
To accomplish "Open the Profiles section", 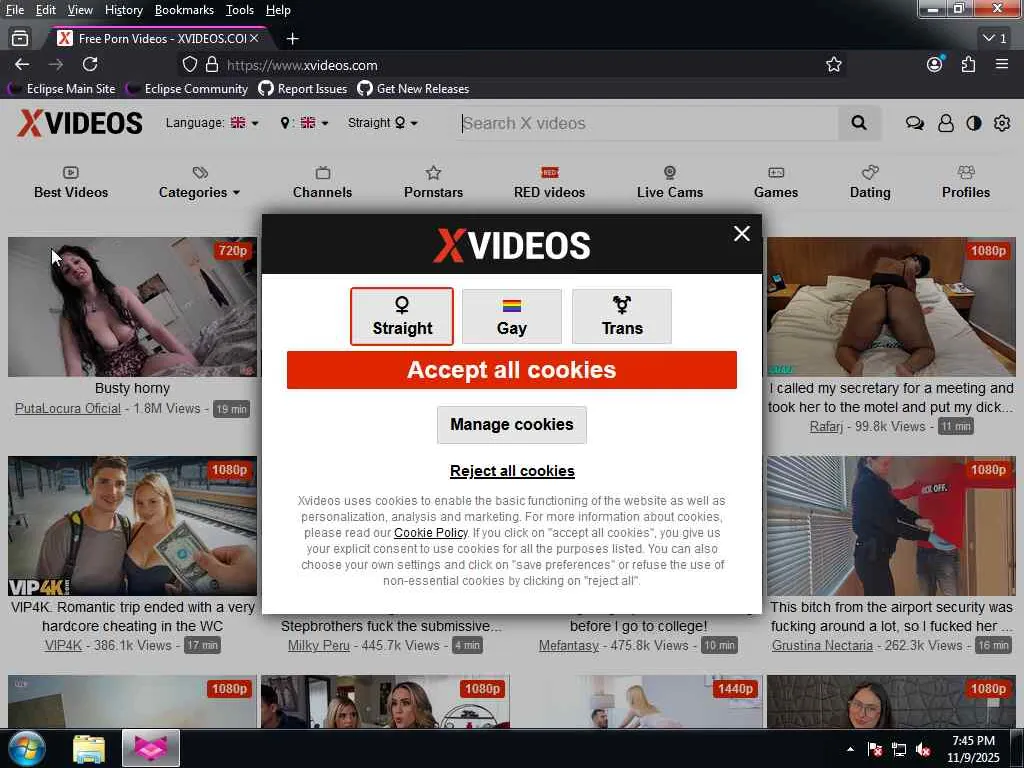I will [966, 183].
